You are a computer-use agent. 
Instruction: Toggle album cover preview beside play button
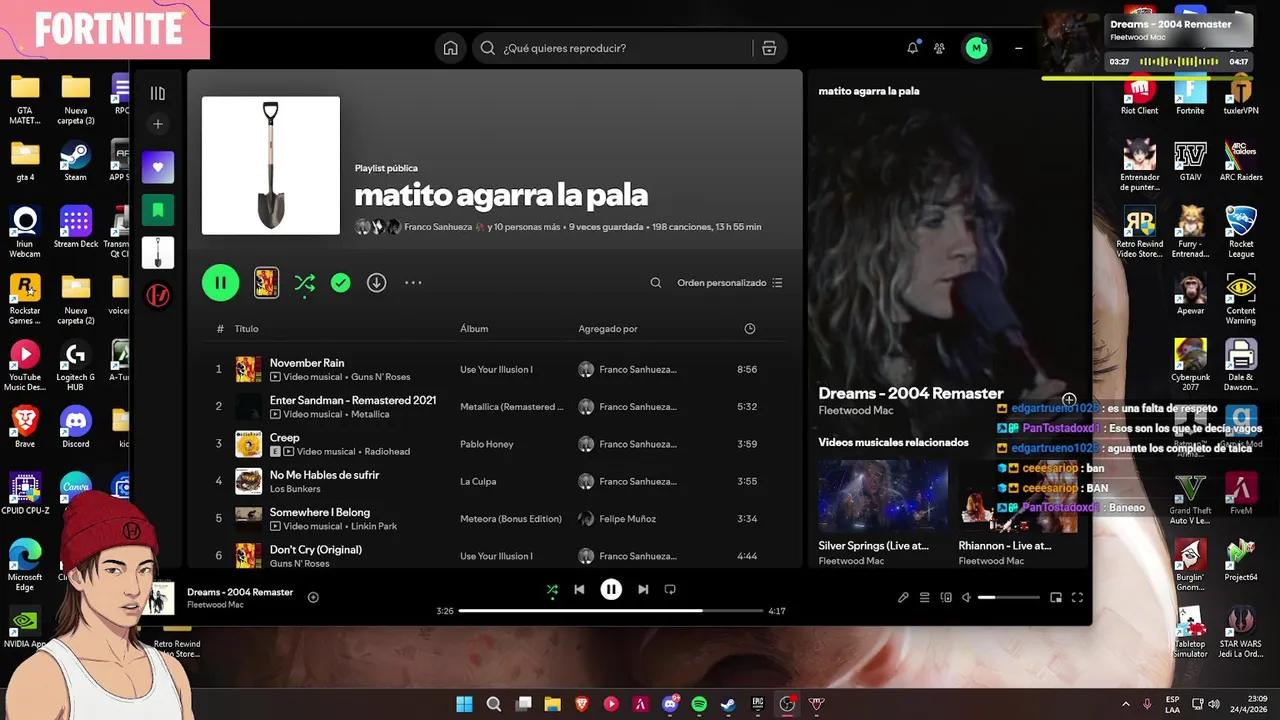(266, 283)
